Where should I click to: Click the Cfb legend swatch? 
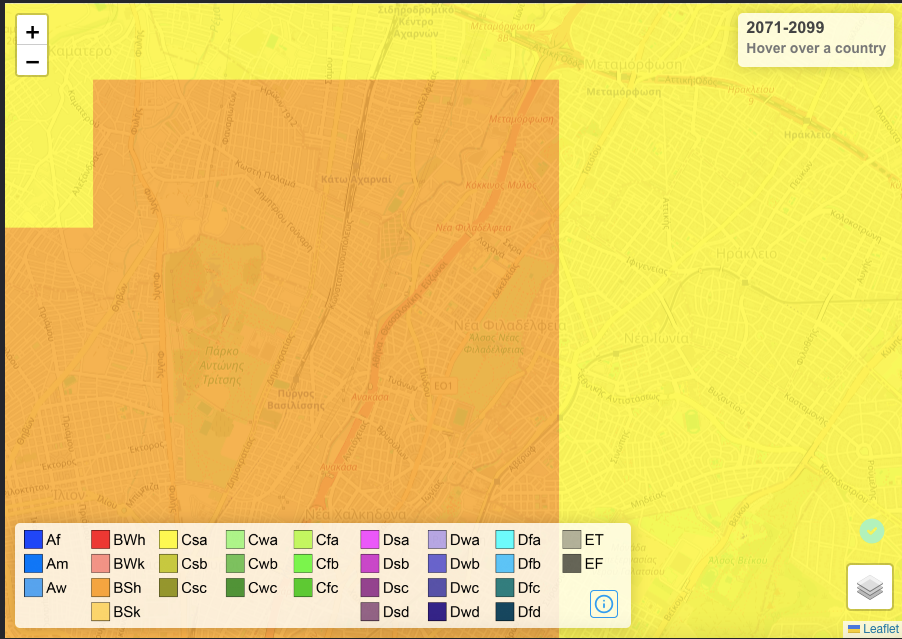tap(303, 564)
